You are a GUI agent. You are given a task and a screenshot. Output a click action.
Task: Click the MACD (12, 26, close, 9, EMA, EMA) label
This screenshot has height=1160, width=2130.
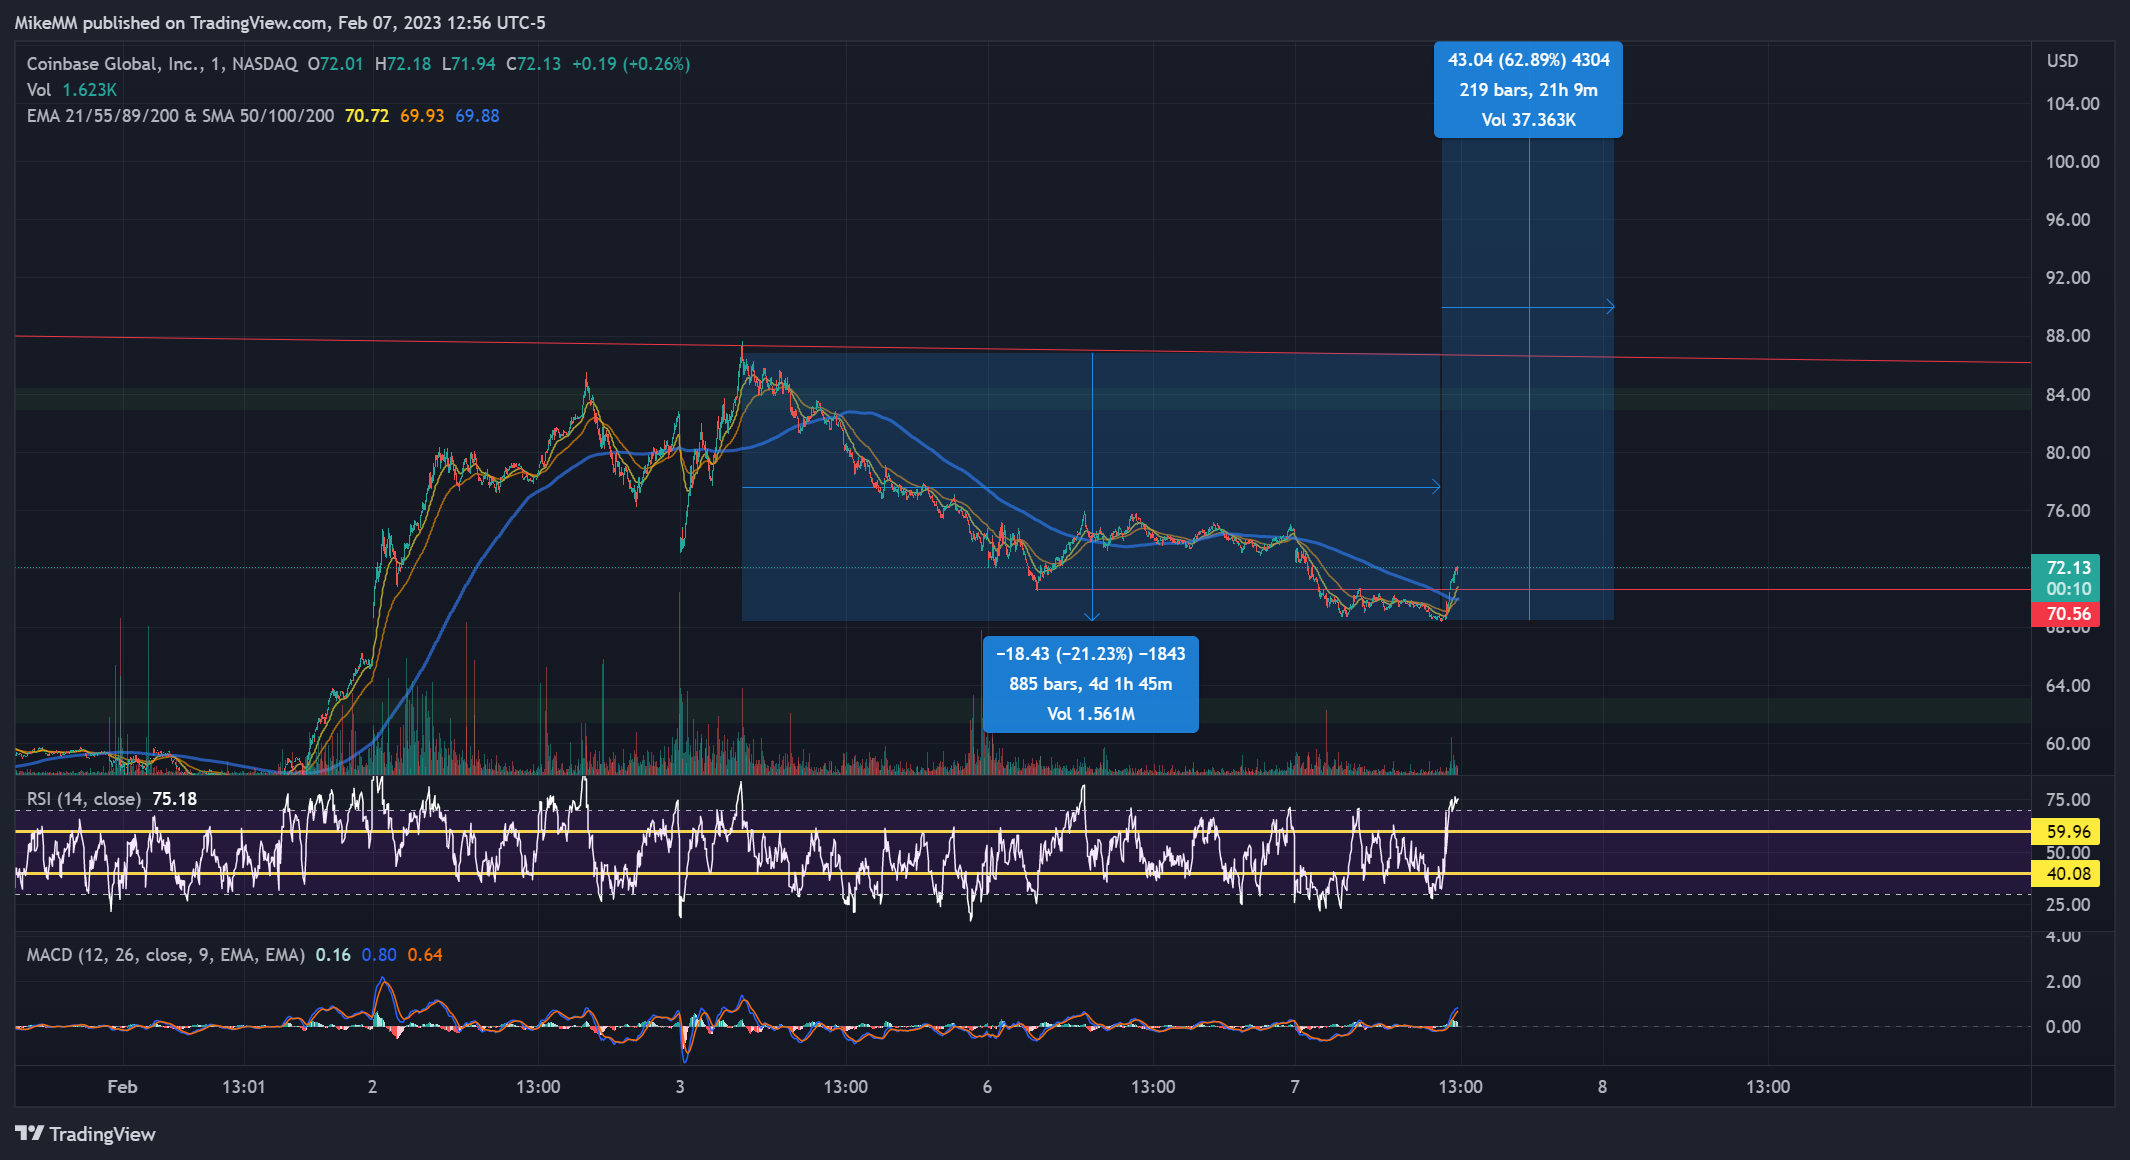click(x=165, y=954)
